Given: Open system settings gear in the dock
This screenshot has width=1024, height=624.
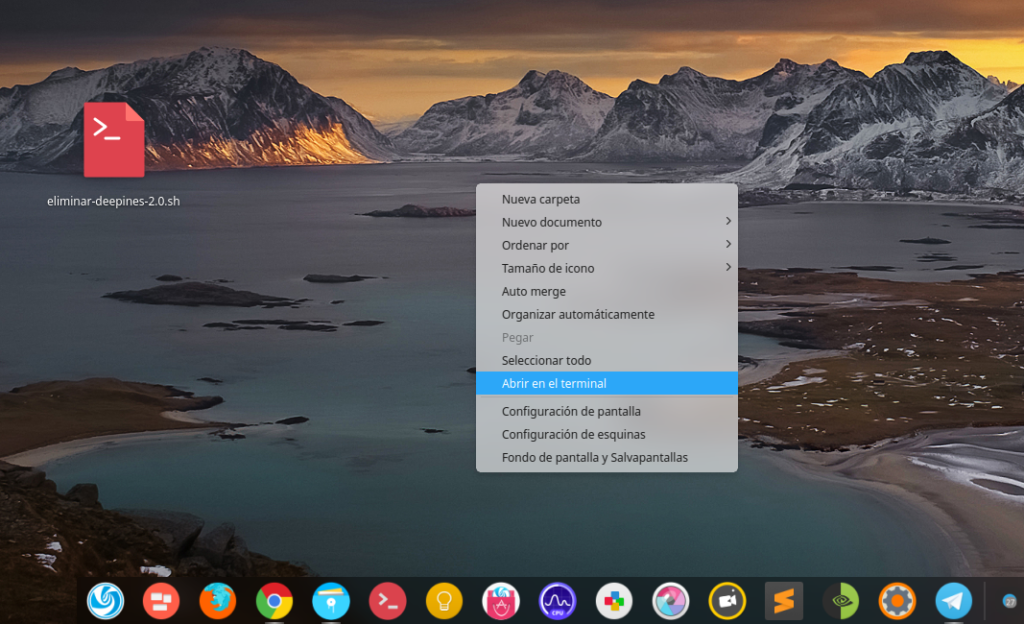Looking at the screenshot, I should coord(897,601).
